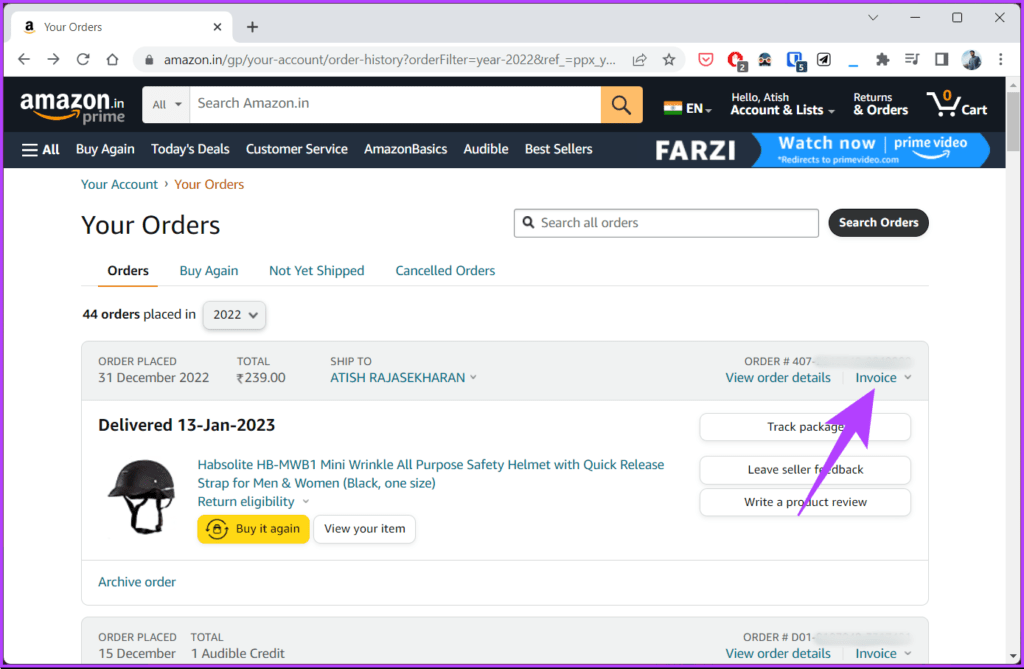Go back using the browser back arrow
The width and height of the screenshot is (1024, 669).
coord(24,59)
